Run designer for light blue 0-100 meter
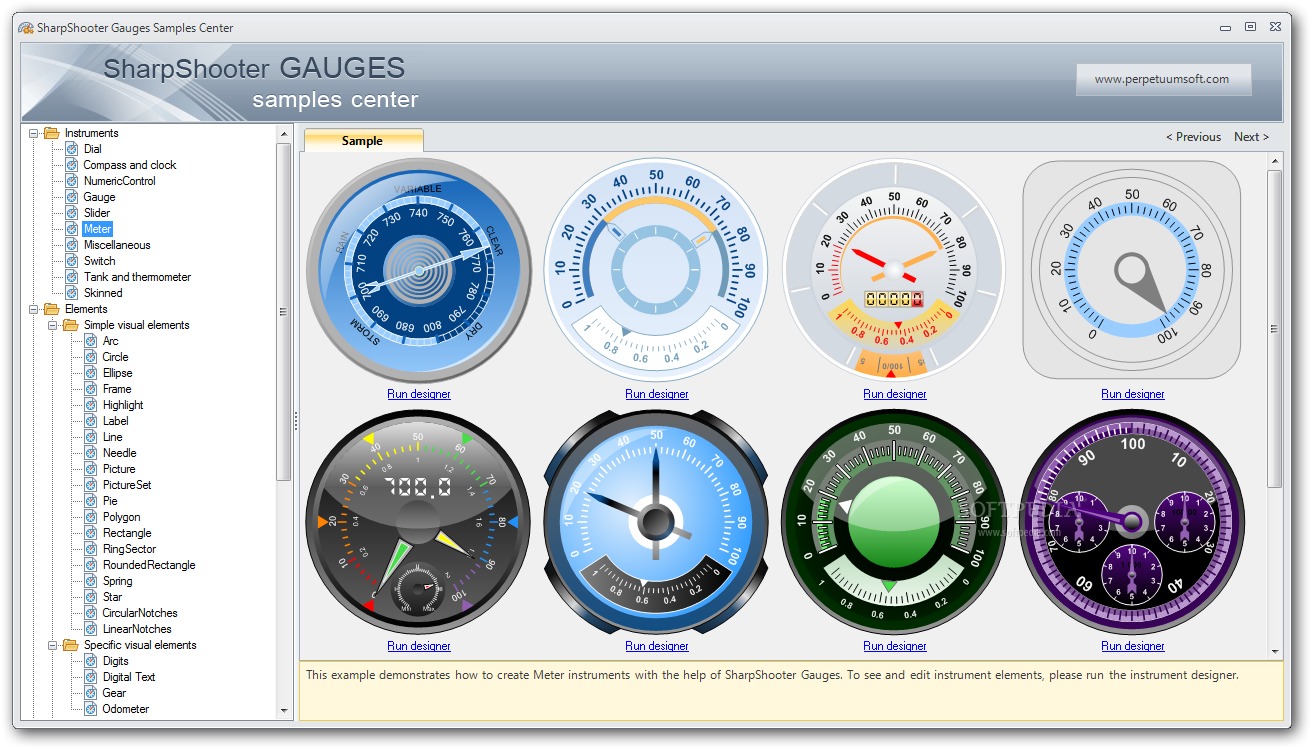The height and width of the screenshot is (749, 1312). 657,394
